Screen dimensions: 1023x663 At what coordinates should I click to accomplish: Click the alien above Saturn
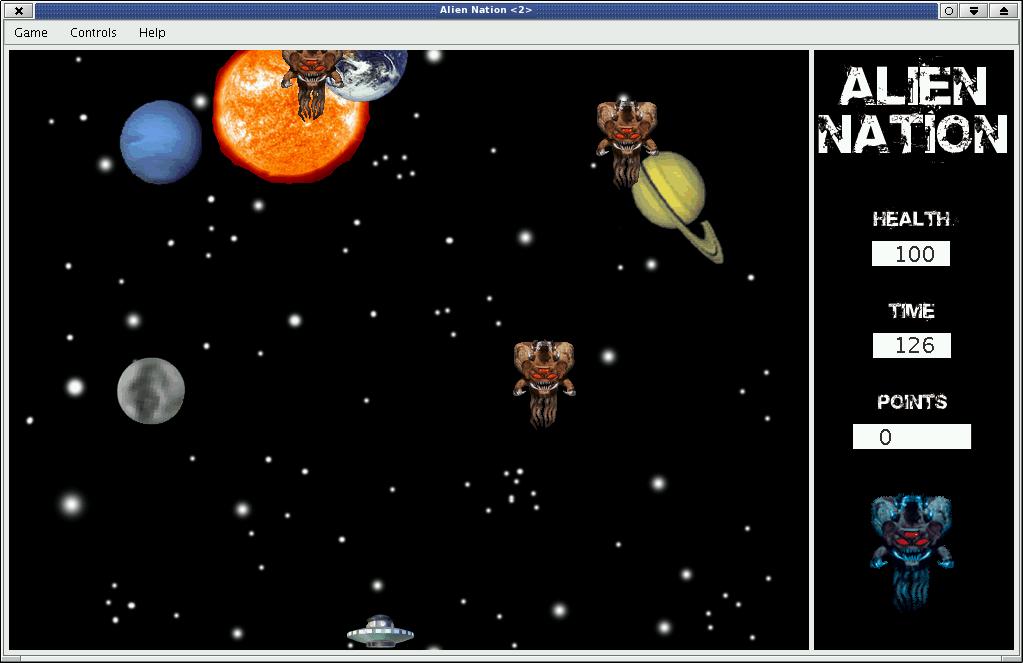[626, 143]
